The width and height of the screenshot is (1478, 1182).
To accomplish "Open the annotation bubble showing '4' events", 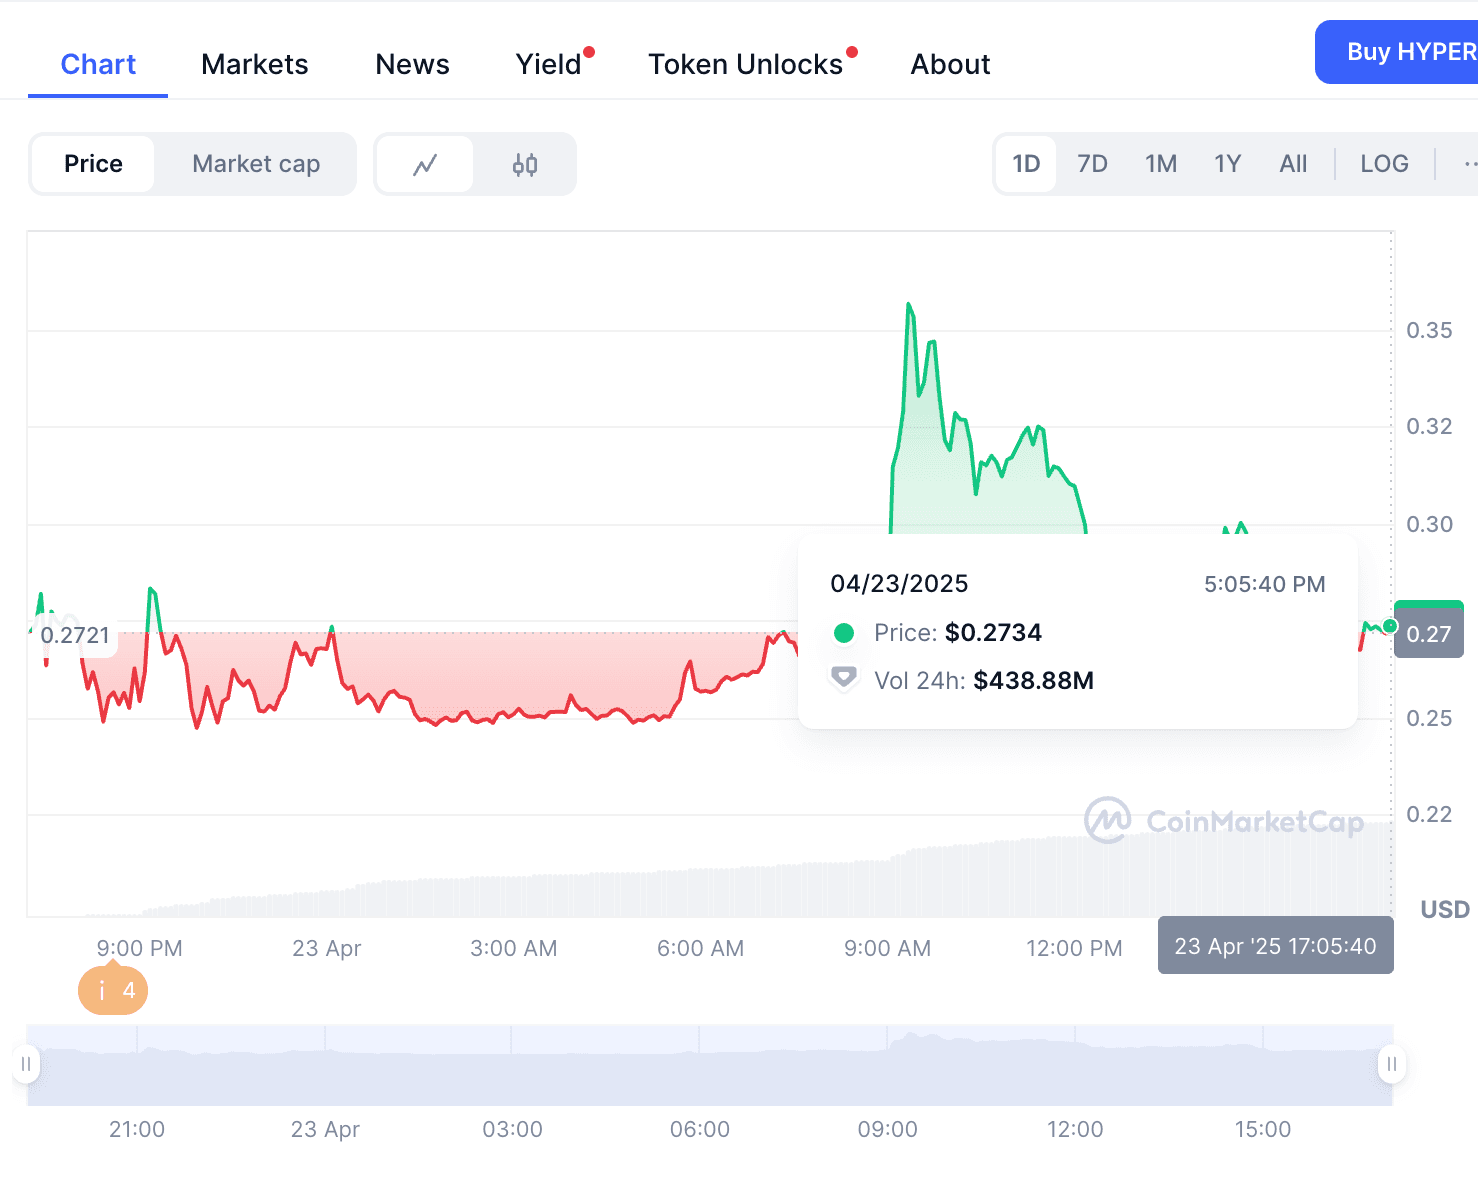I will [x=112, y=989].
